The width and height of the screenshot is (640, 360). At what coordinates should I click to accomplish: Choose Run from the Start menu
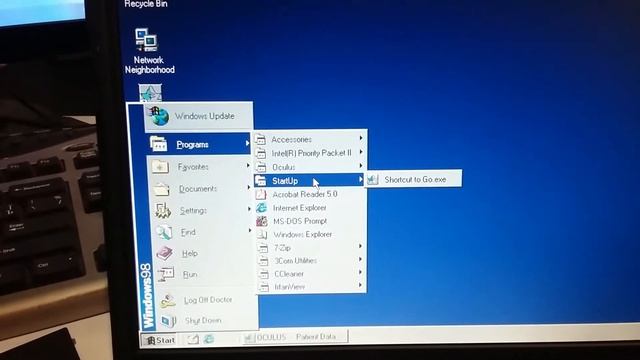pos(205,274)
